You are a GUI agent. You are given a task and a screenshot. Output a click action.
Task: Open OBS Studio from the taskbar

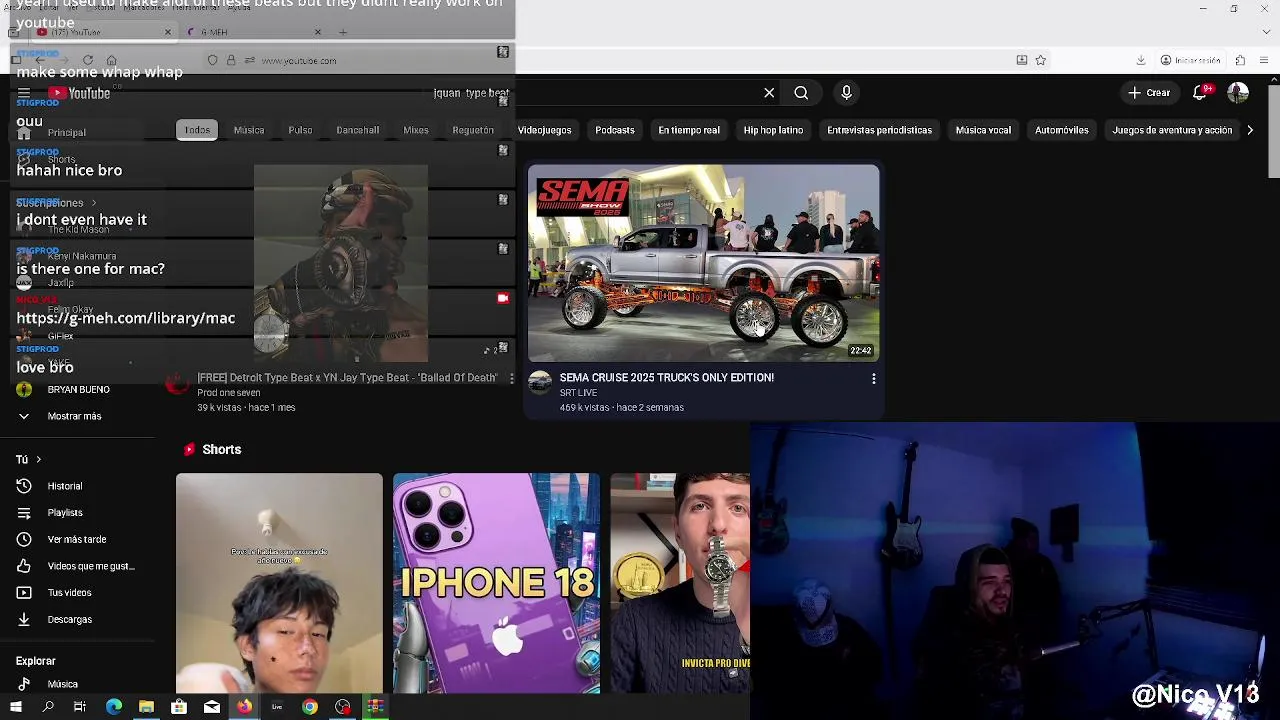(343, 707)
